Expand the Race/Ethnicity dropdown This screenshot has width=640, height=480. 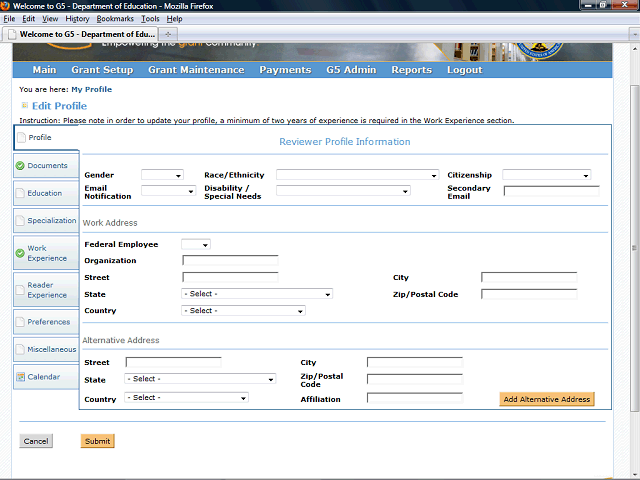357,175
